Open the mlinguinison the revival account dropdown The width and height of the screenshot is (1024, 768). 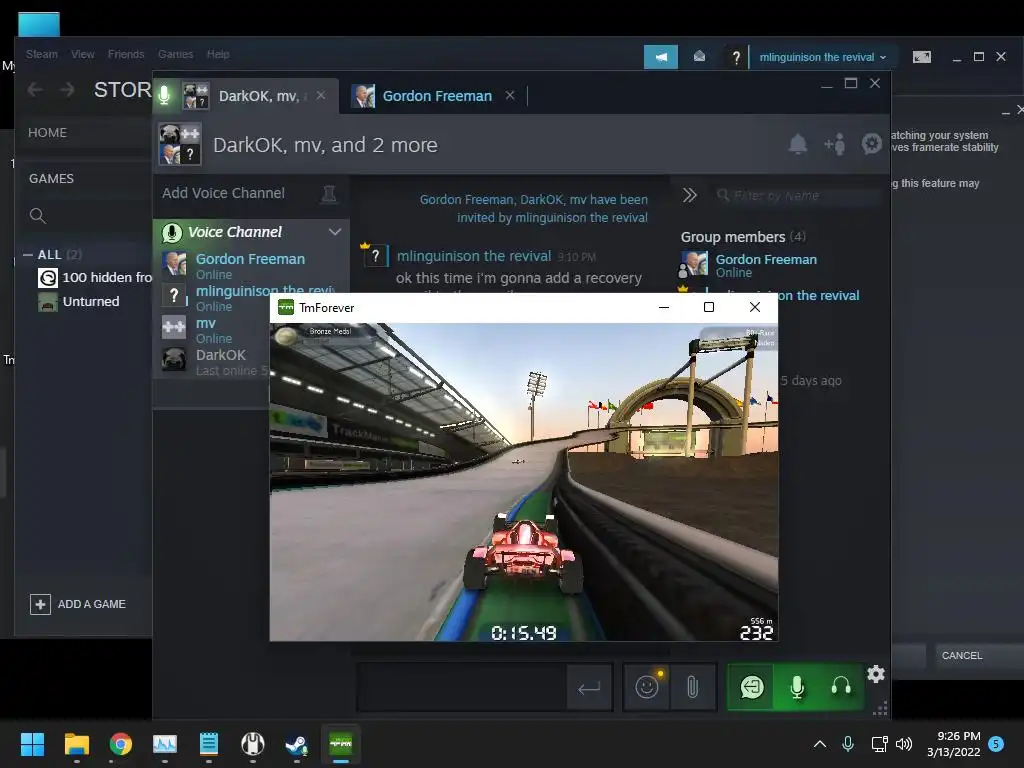click(822, 57)
